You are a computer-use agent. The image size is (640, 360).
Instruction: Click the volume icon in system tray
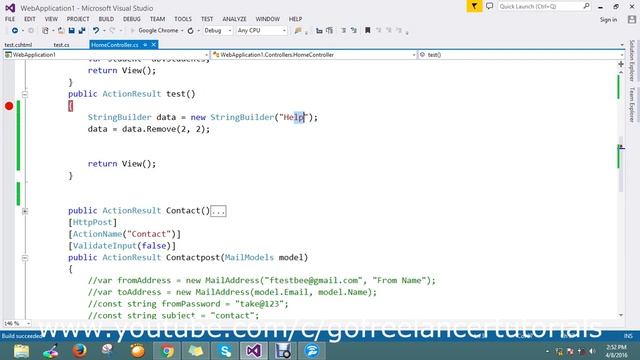coord(591,351)
